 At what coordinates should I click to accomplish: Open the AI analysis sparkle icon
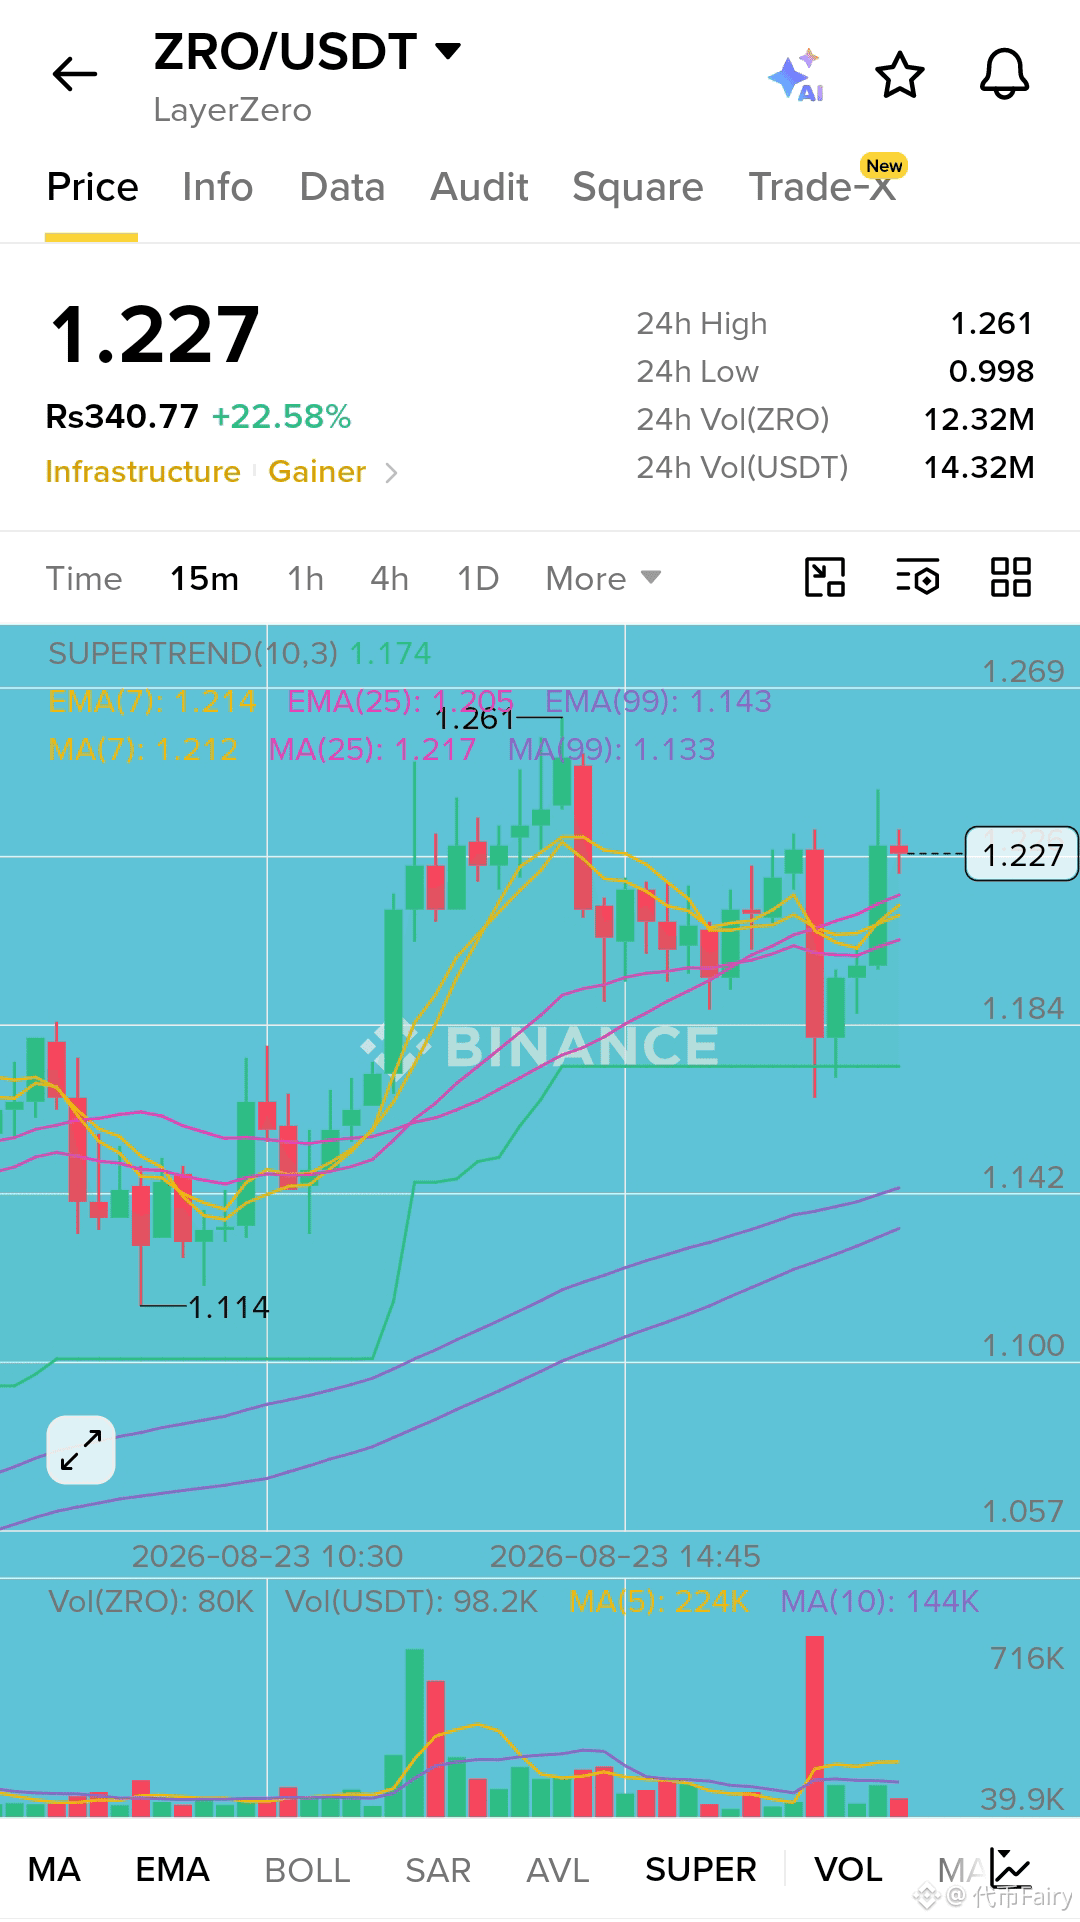click(x=797, y=75)
